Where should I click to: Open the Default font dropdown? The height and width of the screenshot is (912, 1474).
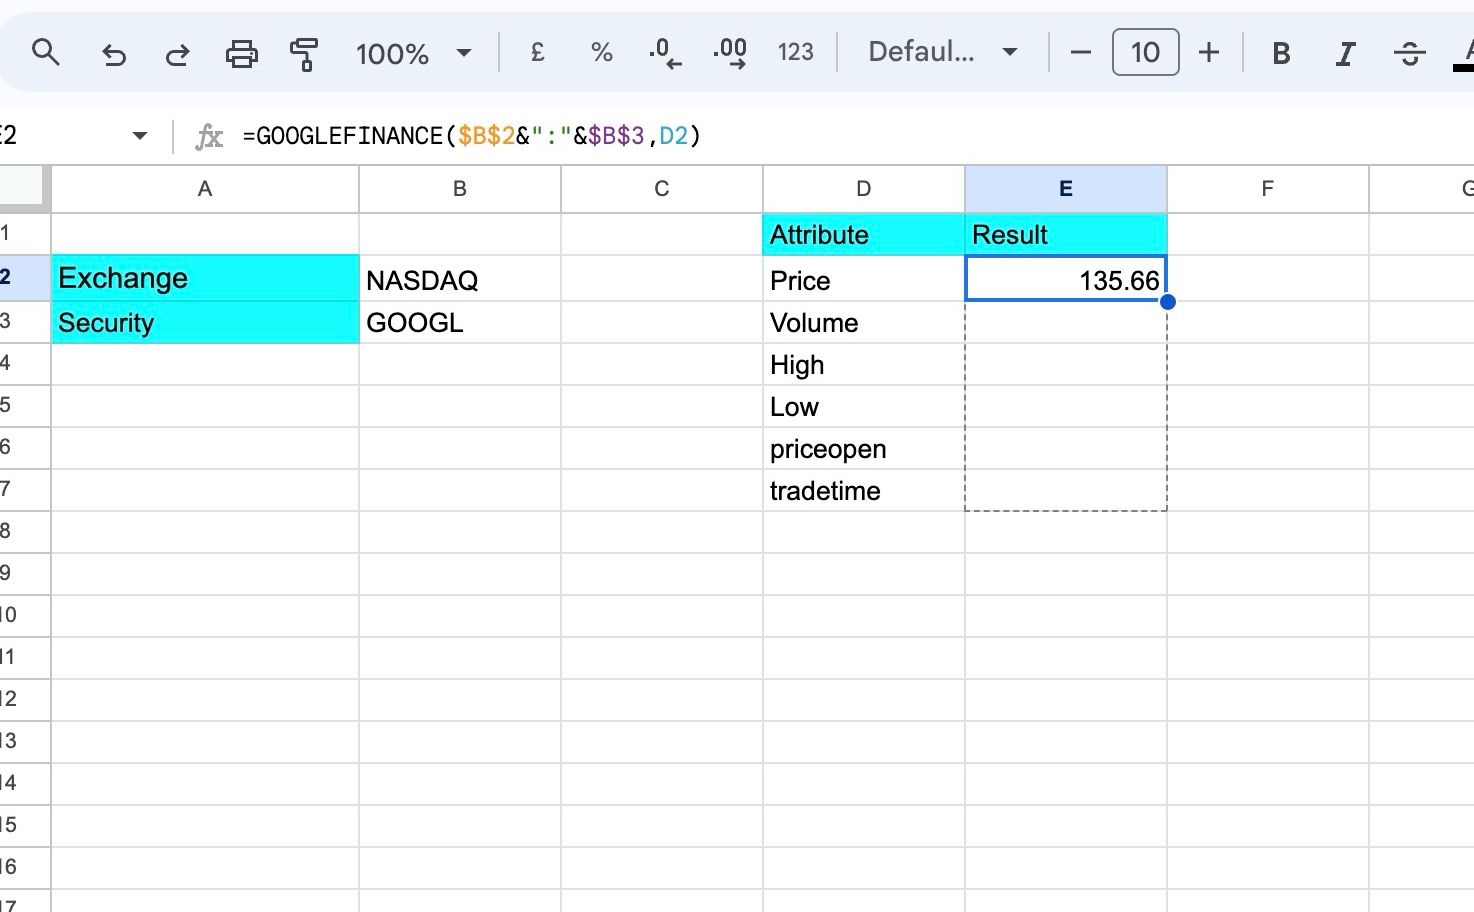tap(942, 52)
